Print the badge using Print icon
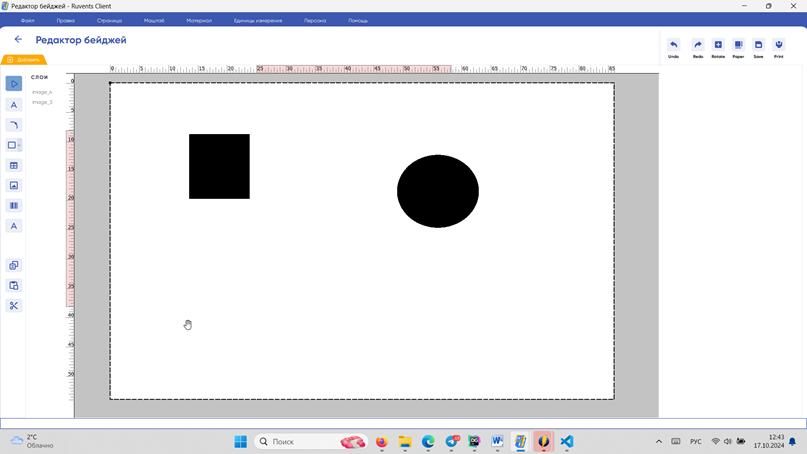Viewport: 807px width, 454px height. (x=778, y=45)
